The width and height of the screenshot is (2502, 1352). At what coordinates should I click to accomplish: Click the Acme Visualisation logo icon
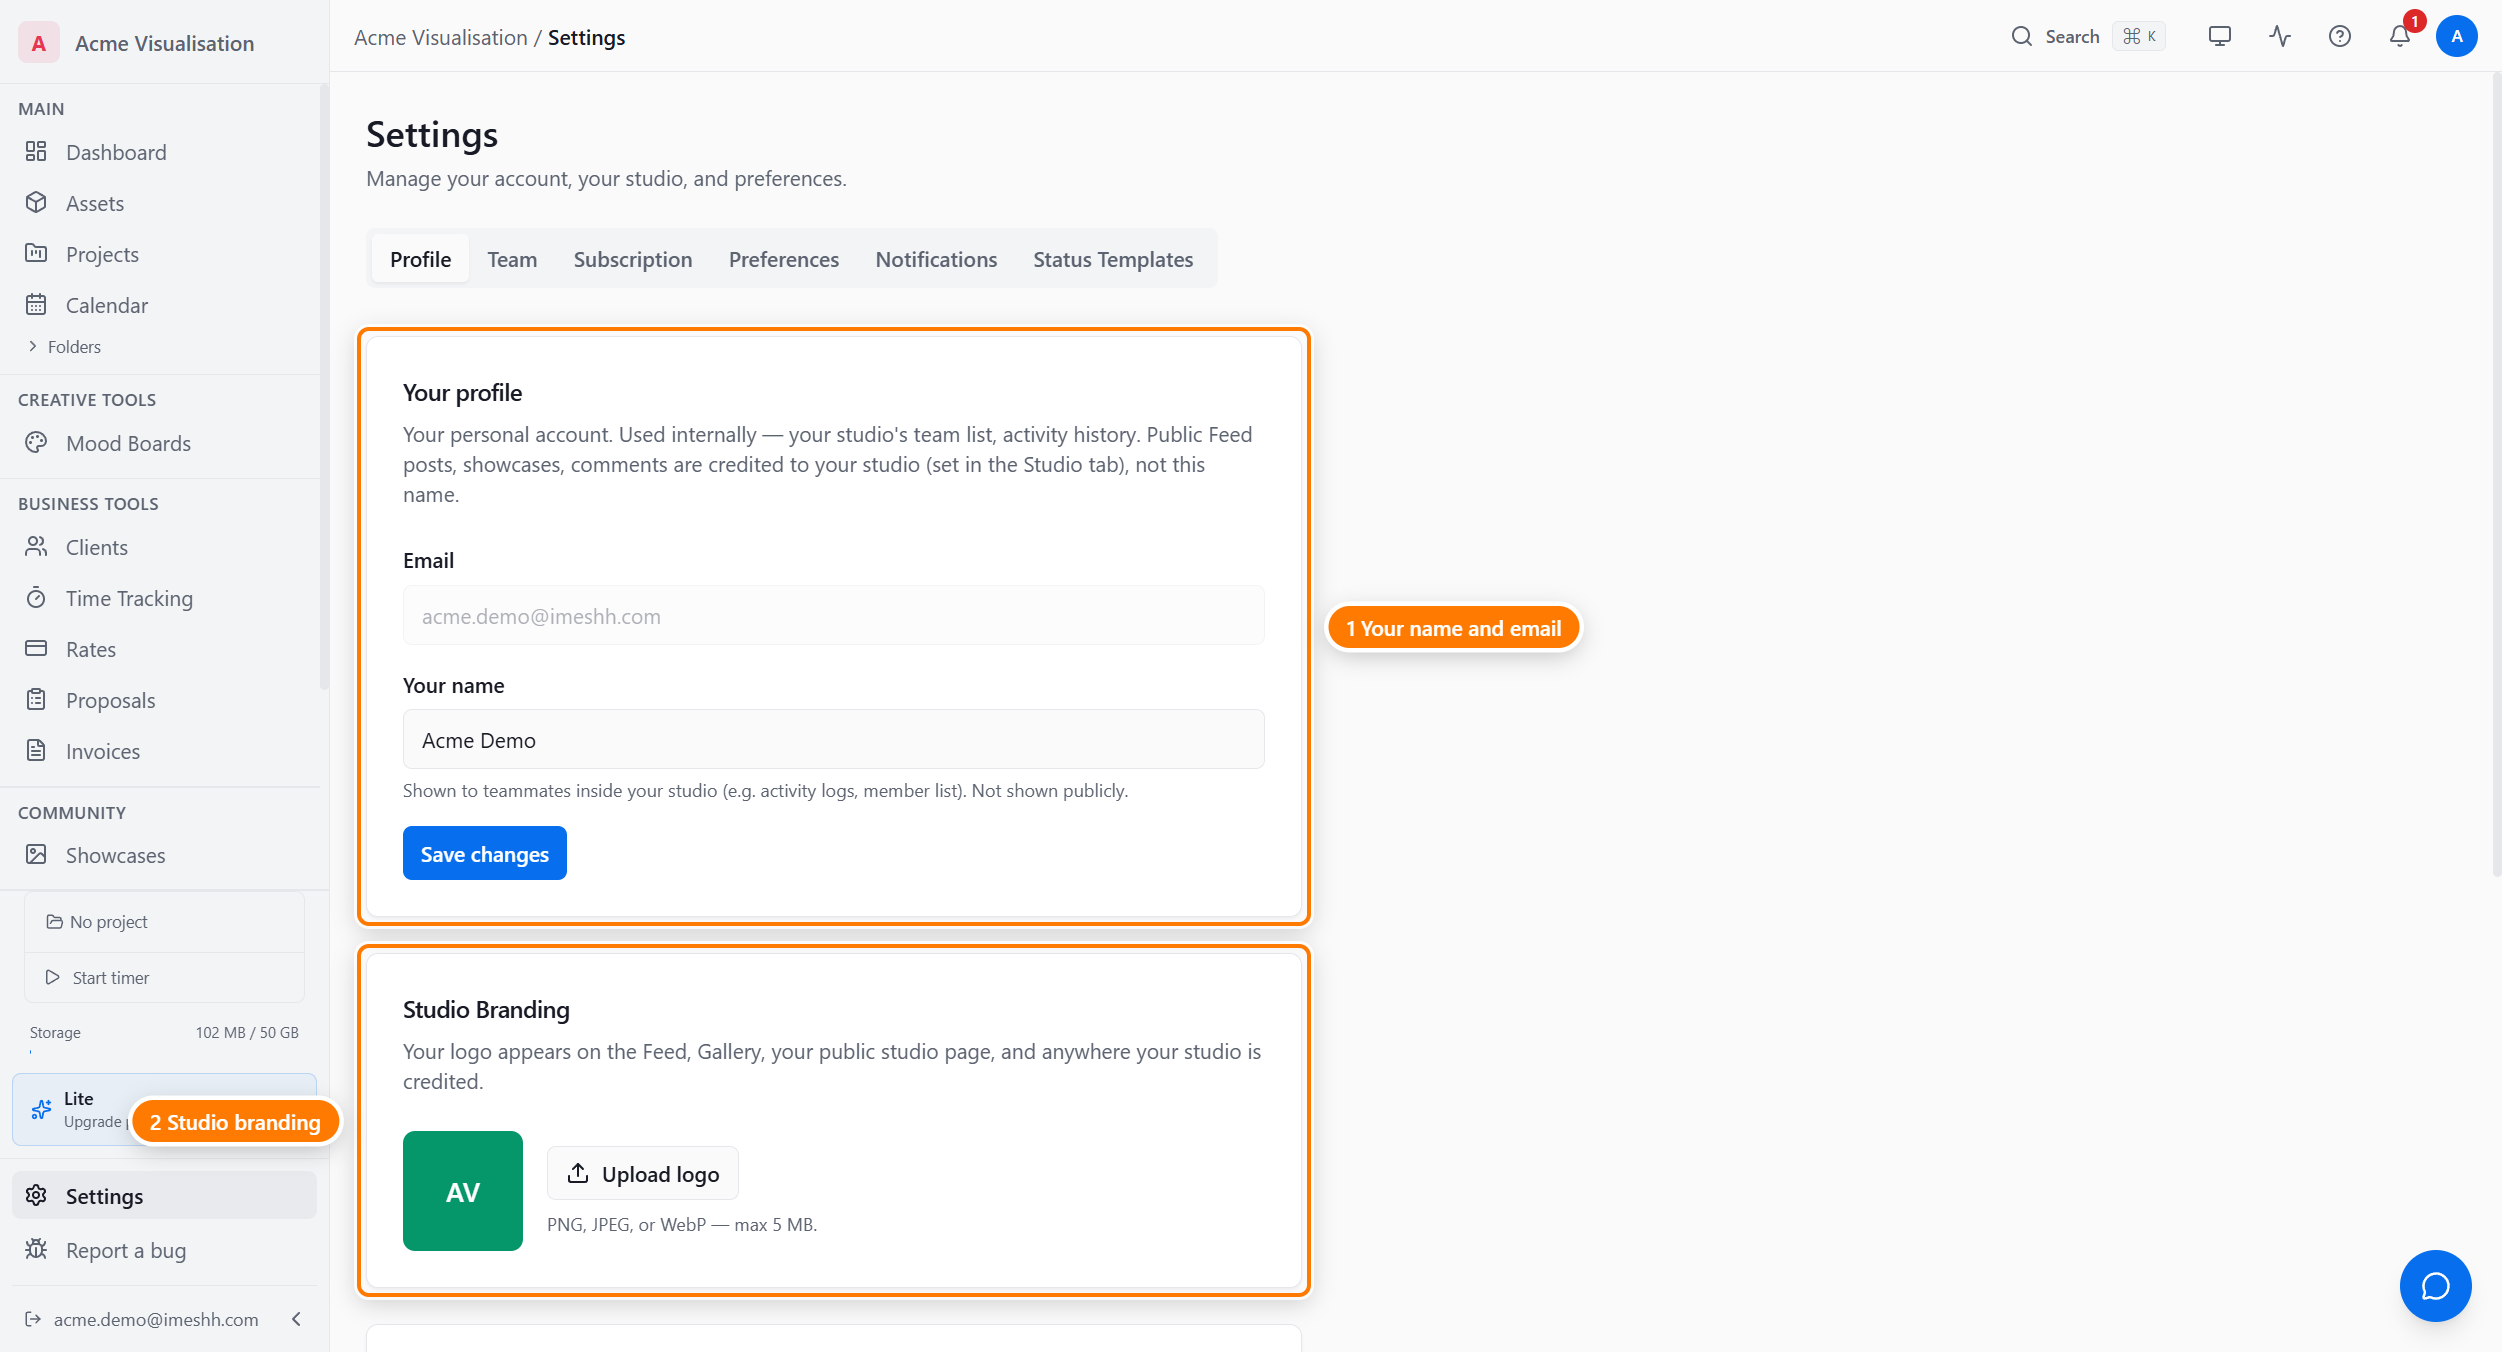(x=38, y=43)
